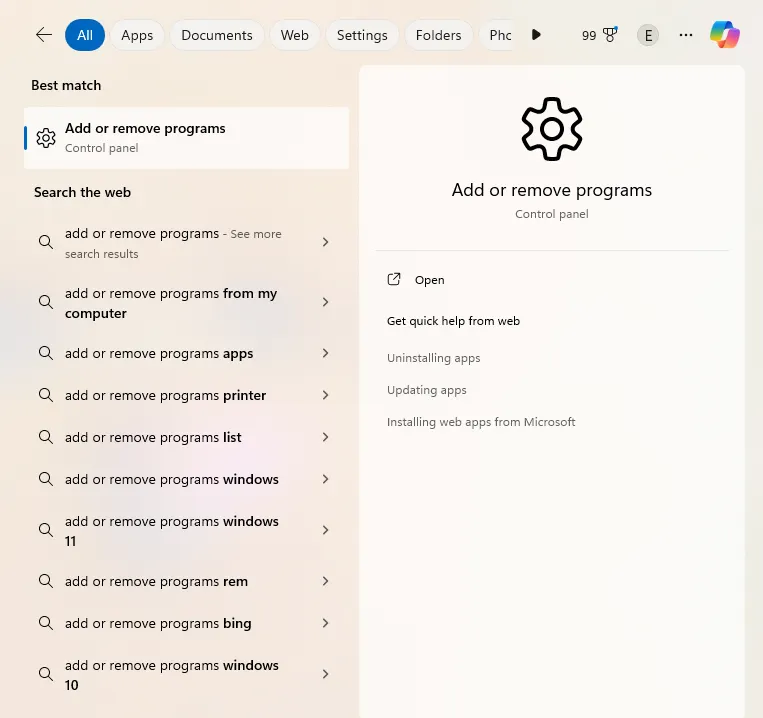Expand chevron for 'from my computer' suggestion
Image resolution: width=763 pixels, height=718 pixels.
326,302
